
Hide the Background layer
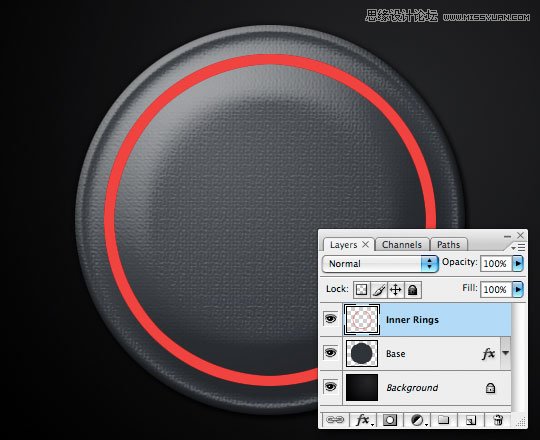tap(331, 387)
